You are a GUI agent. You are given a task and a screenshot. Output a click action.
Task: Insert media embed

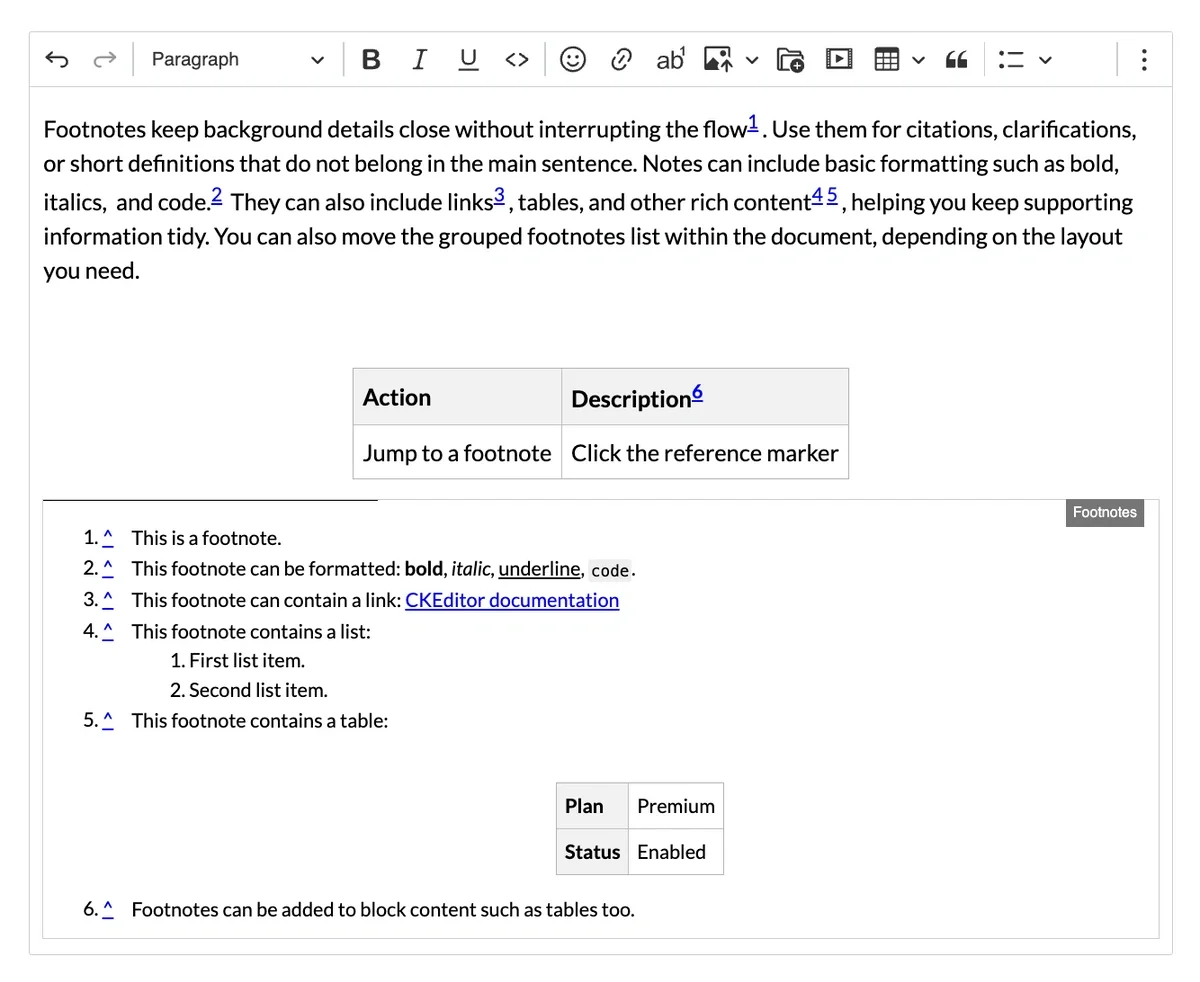pos(838,60)
